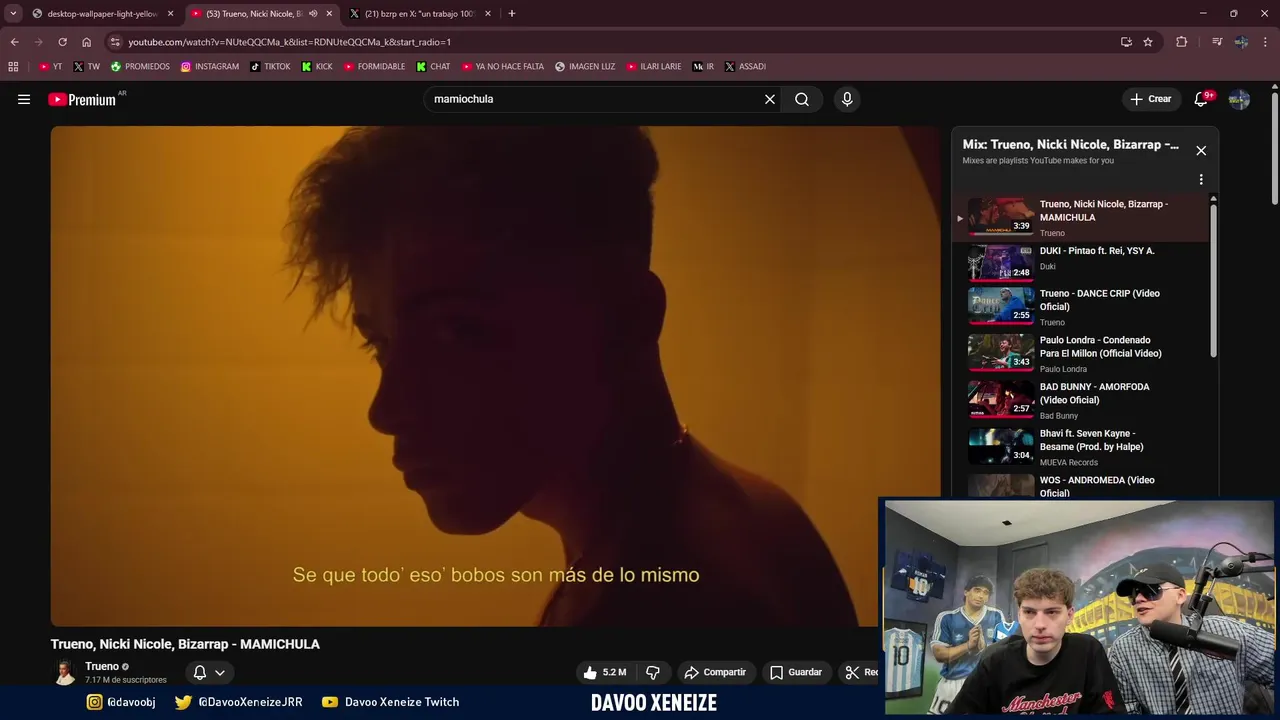Open the tab search dropdown arrow
Screen dimensions: 1280x720
pyautogui.click(x=13, y=14)
